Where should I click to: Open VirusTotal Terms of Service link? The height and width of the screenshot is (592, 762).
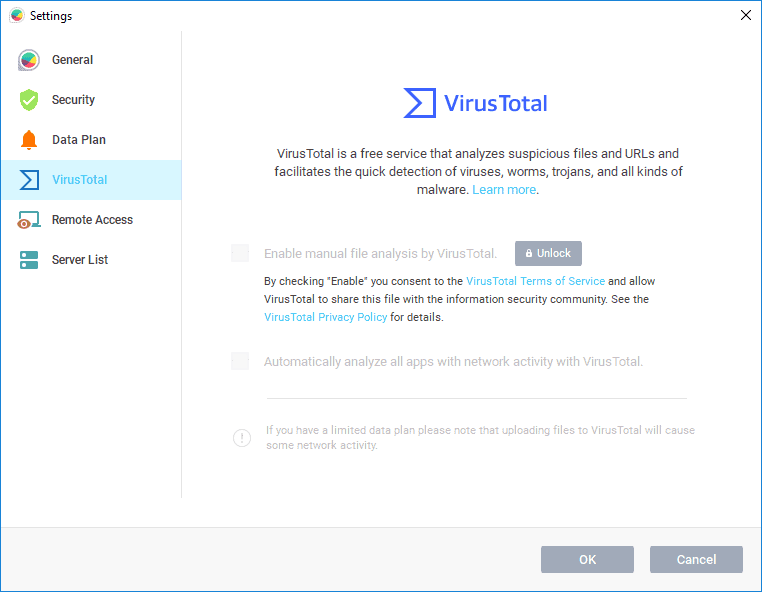[536, 281]
